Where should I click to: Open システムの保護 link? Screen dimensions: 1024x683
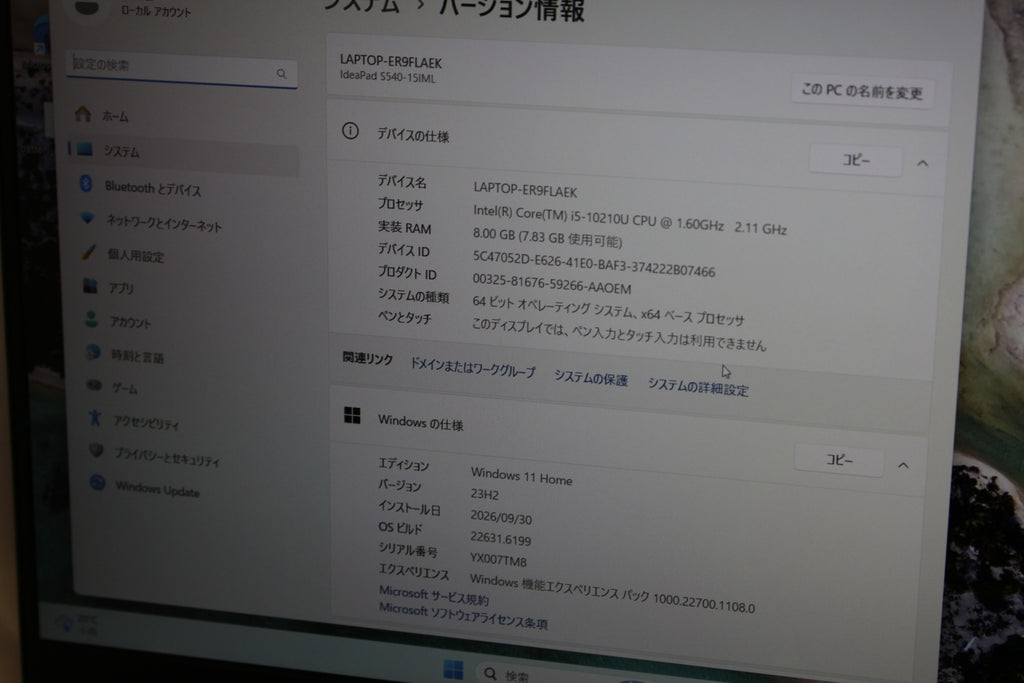coord(591,378)
